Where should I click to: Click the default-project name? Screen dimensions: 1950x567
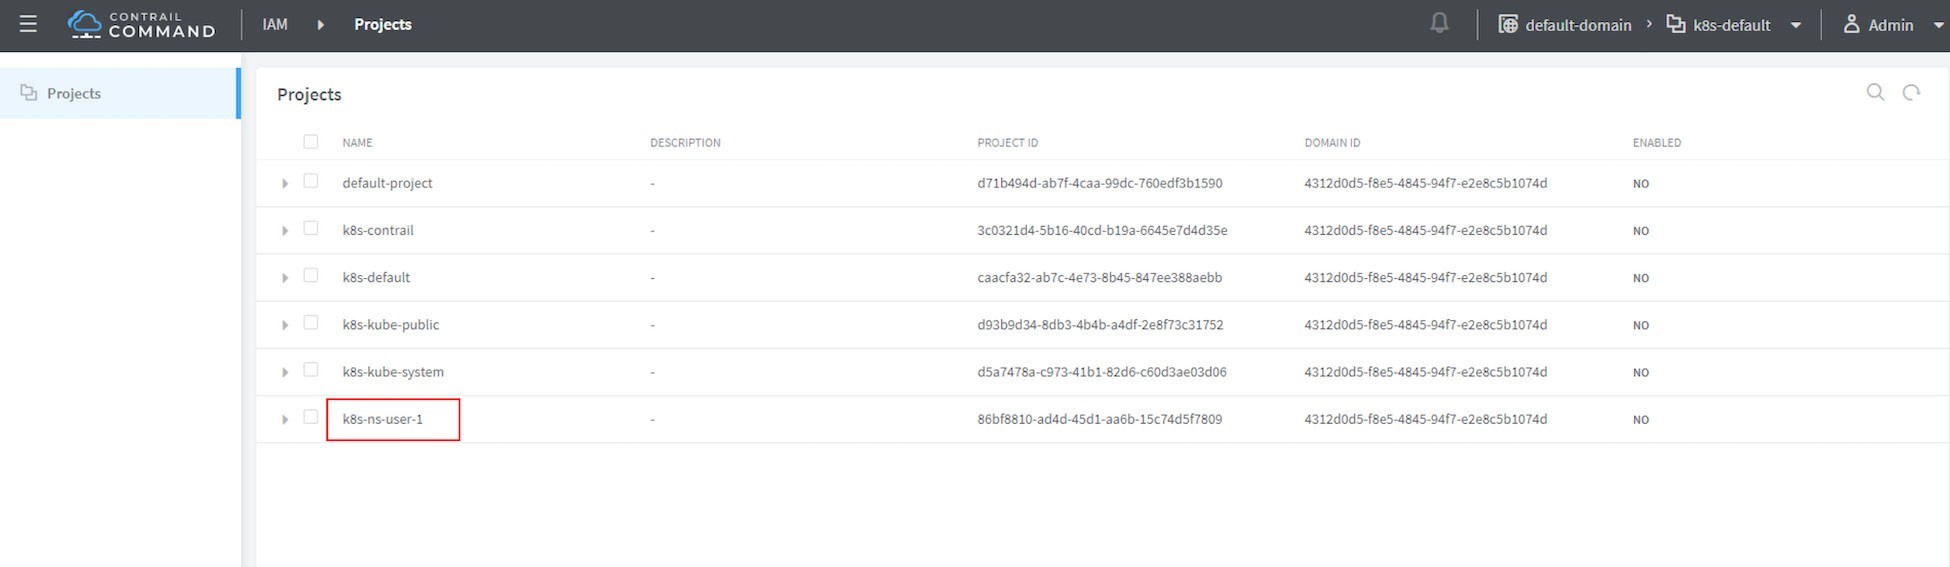coord(387,183)
